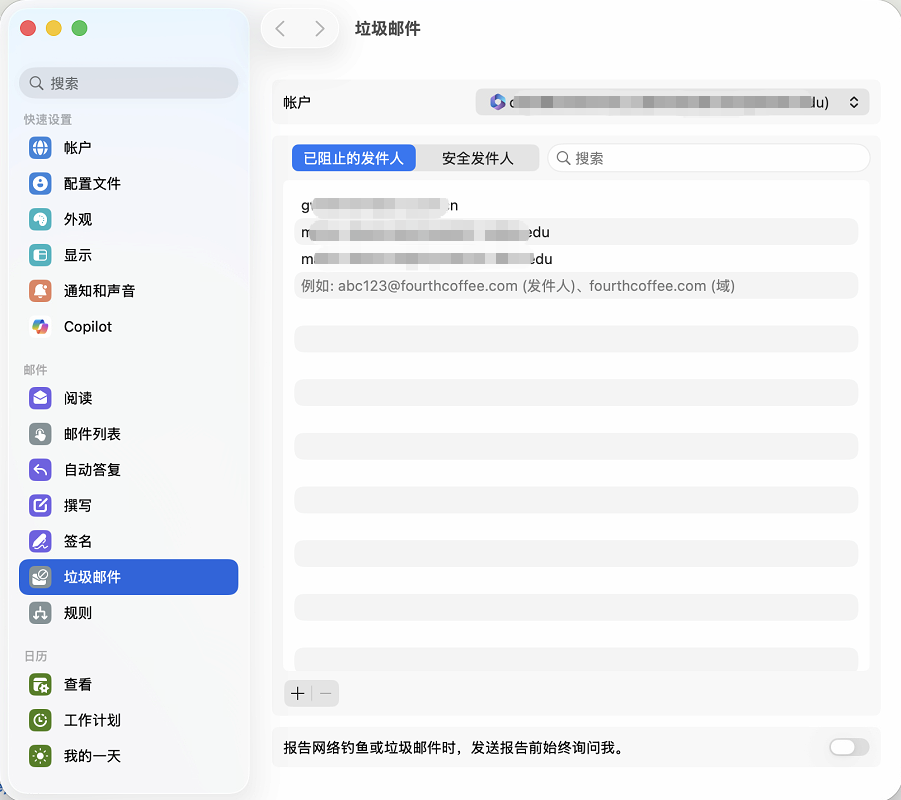Open Copilot settings
The width and height of the screenshot is (901, 800).
(87, 327)
